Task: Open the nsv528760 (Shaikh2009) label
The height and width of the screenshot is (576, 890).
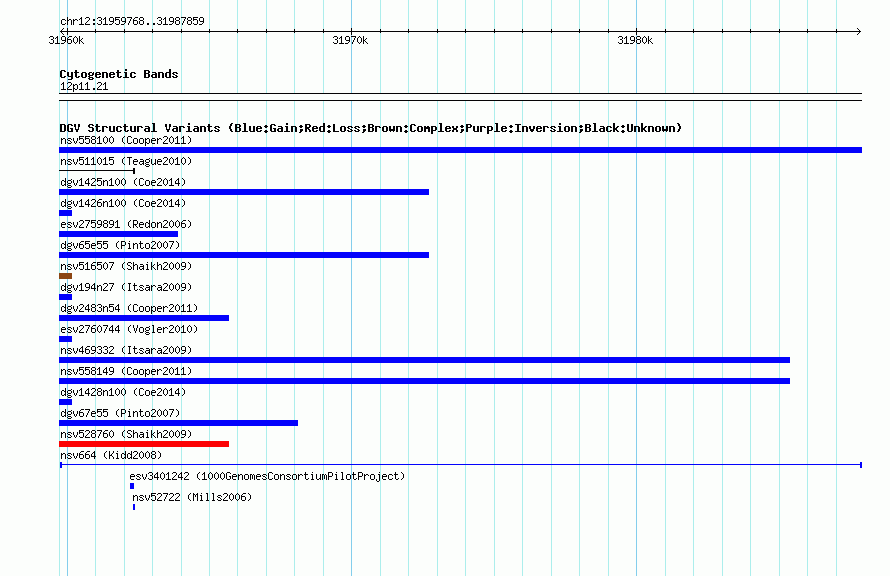Action: (x=126, y=434)
